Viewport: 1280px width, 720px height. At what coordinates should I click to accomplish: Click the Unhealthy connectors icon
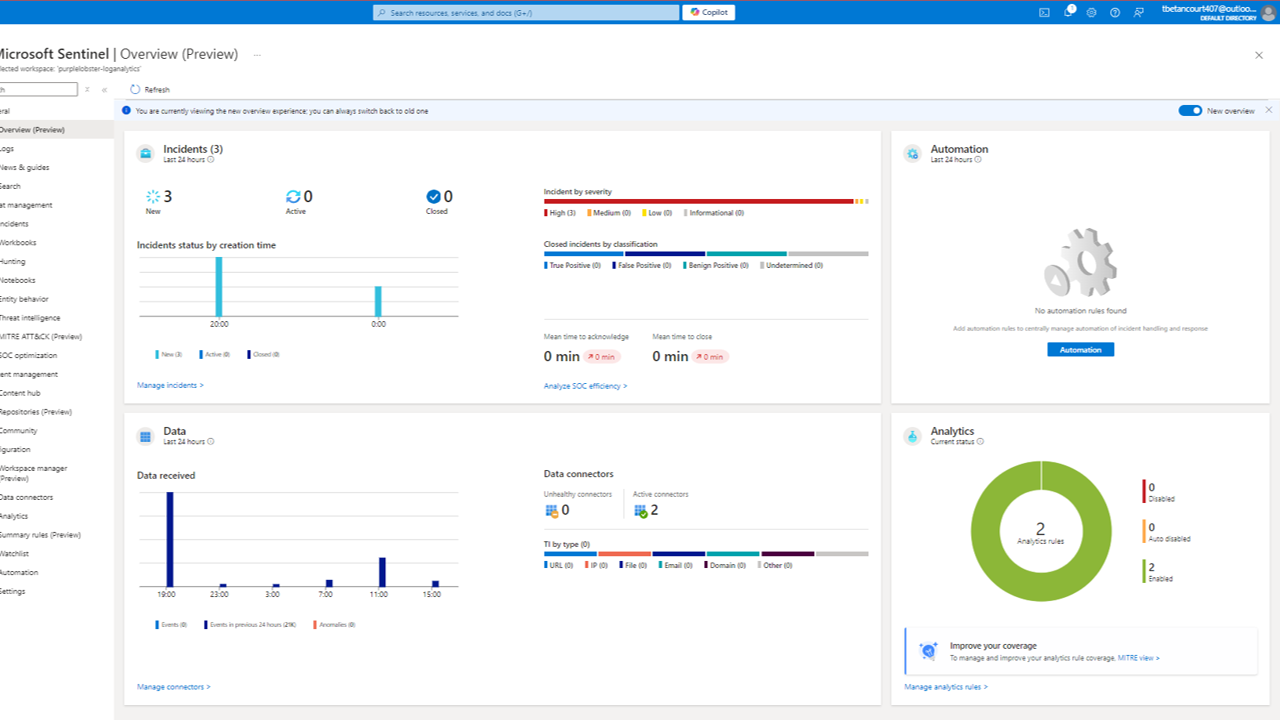coord(551,511)
